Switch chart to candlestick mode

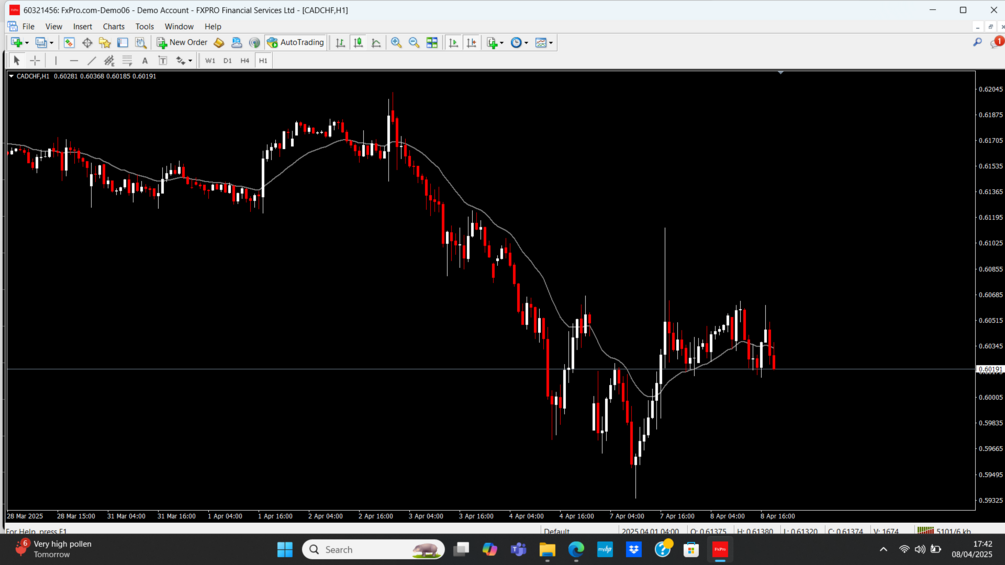pos(358,42)
